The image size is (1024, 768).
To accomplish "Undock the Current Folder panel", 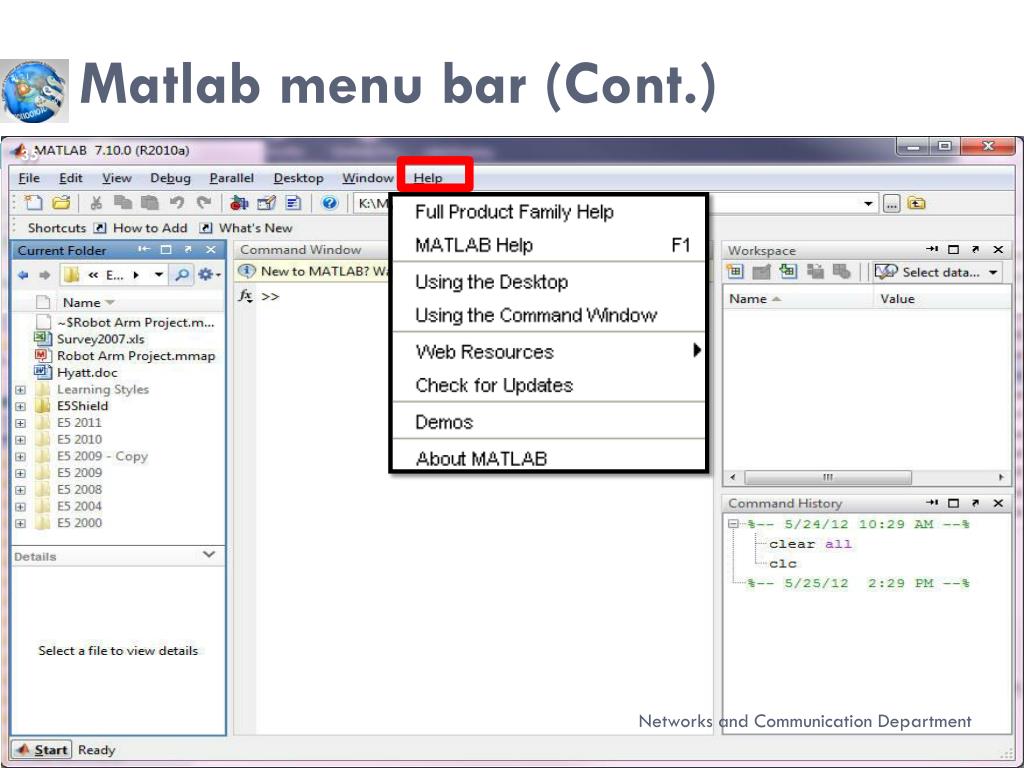I will (x=188, y=249).
